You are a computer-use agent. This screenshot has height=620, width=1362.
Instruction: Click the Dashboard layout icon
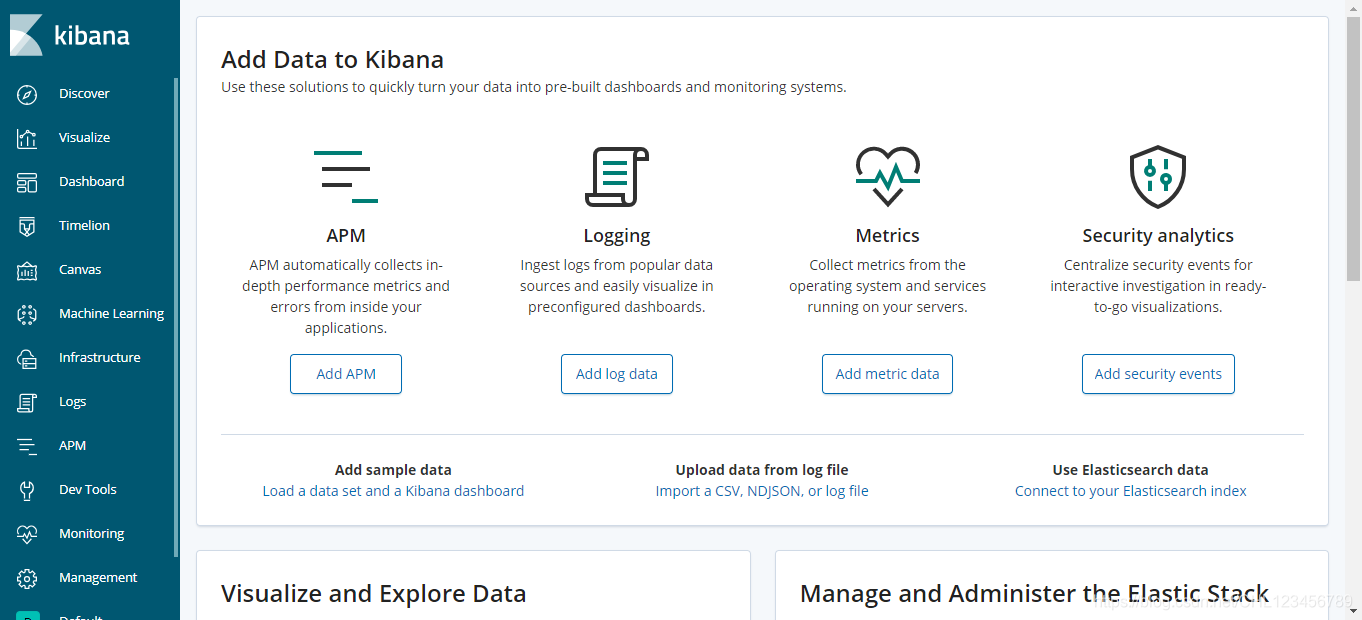tap(27, 182)
